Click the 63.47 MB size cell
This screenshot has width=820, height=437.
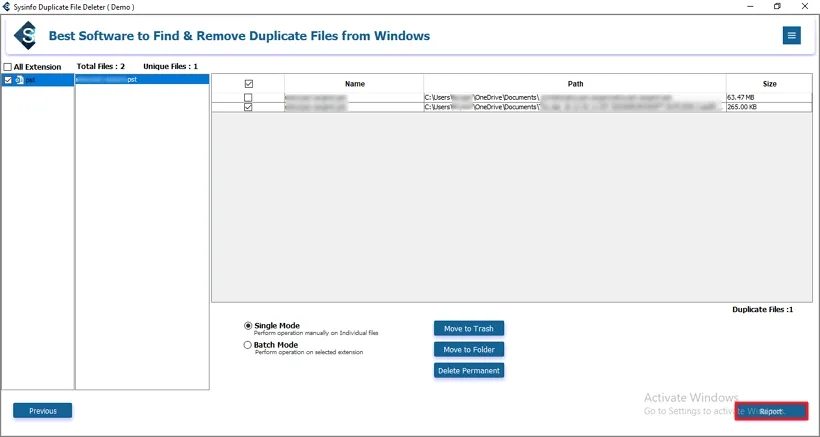(770, 98)
